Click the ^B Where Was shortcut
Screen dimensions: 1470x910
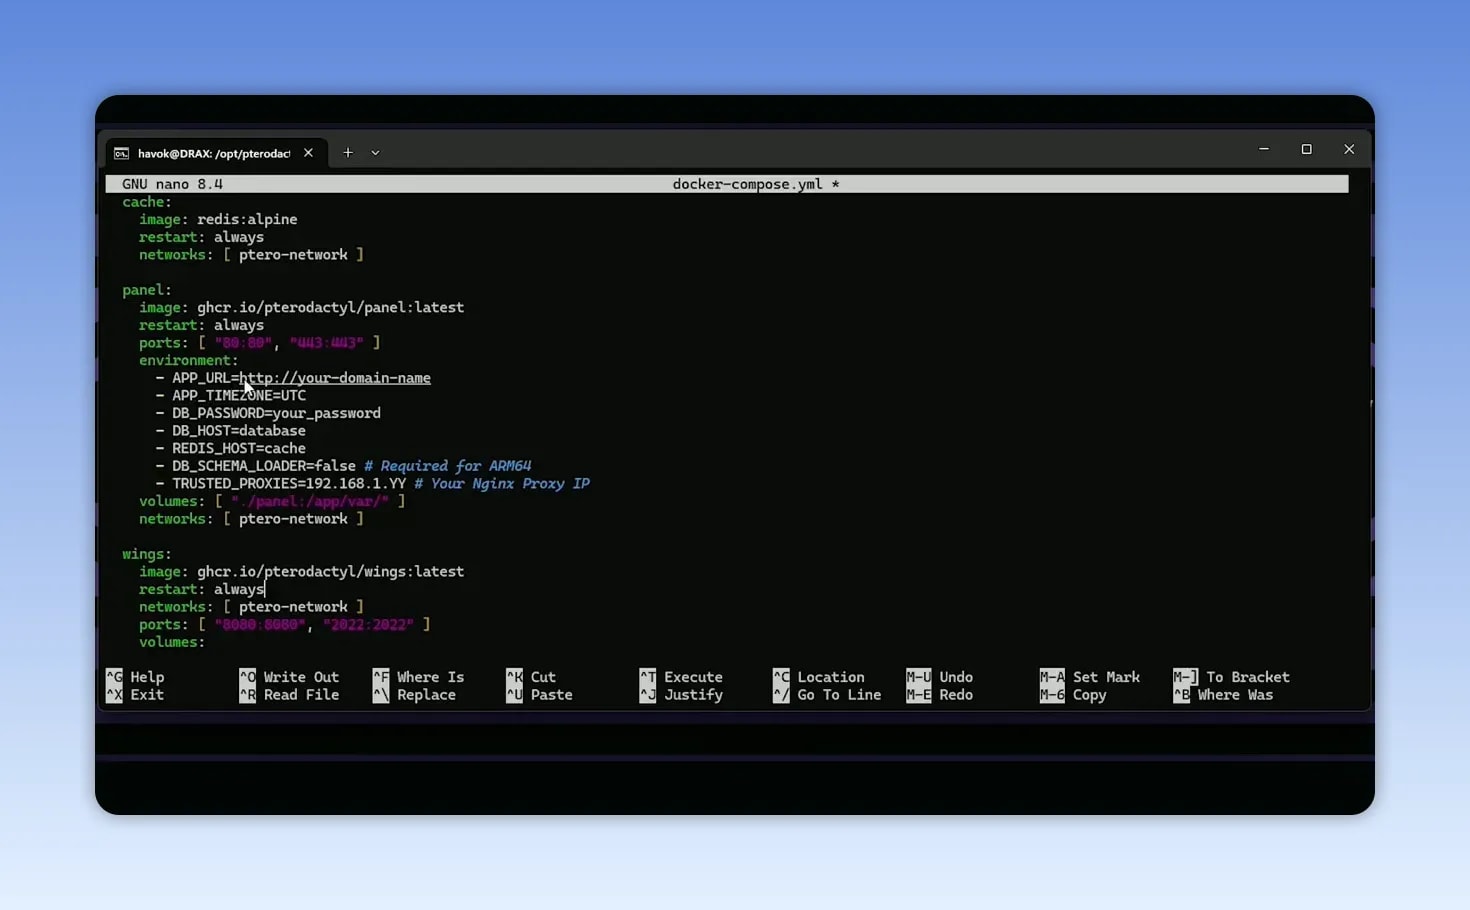click(x=1223, y=695)
